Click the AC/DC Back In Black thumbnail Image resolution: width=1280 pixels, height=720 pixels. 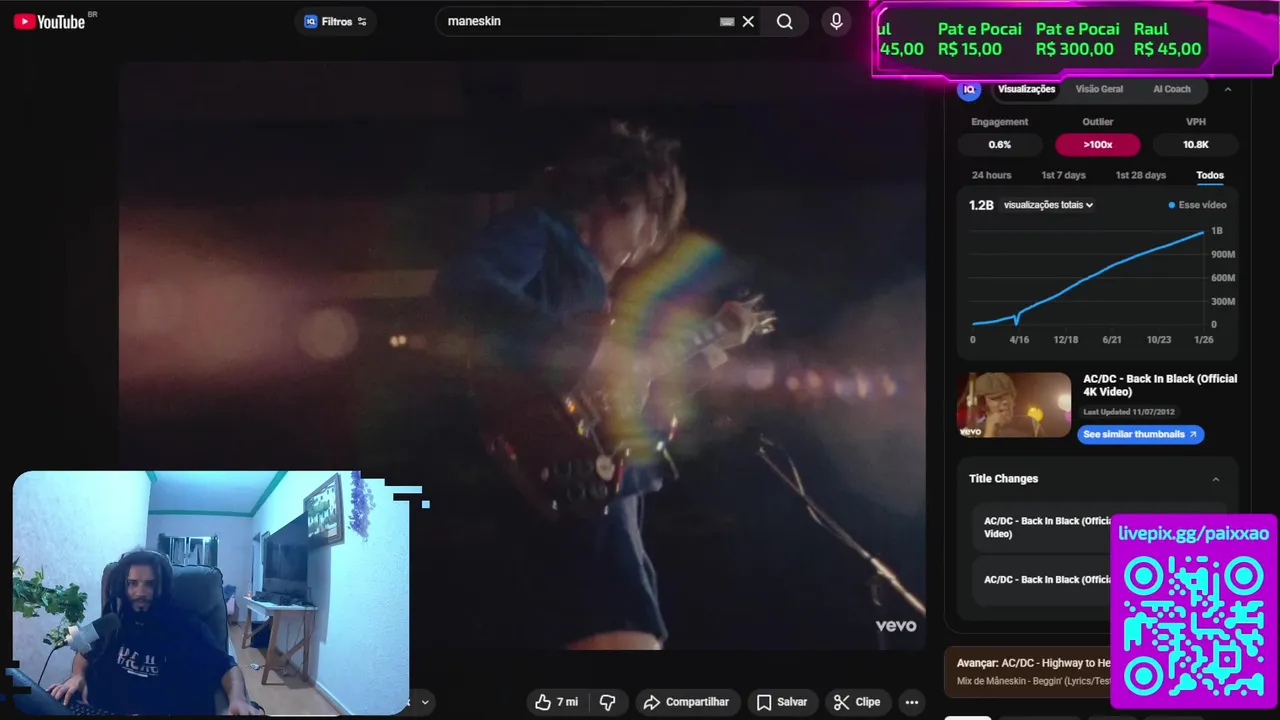[1014, 405]
